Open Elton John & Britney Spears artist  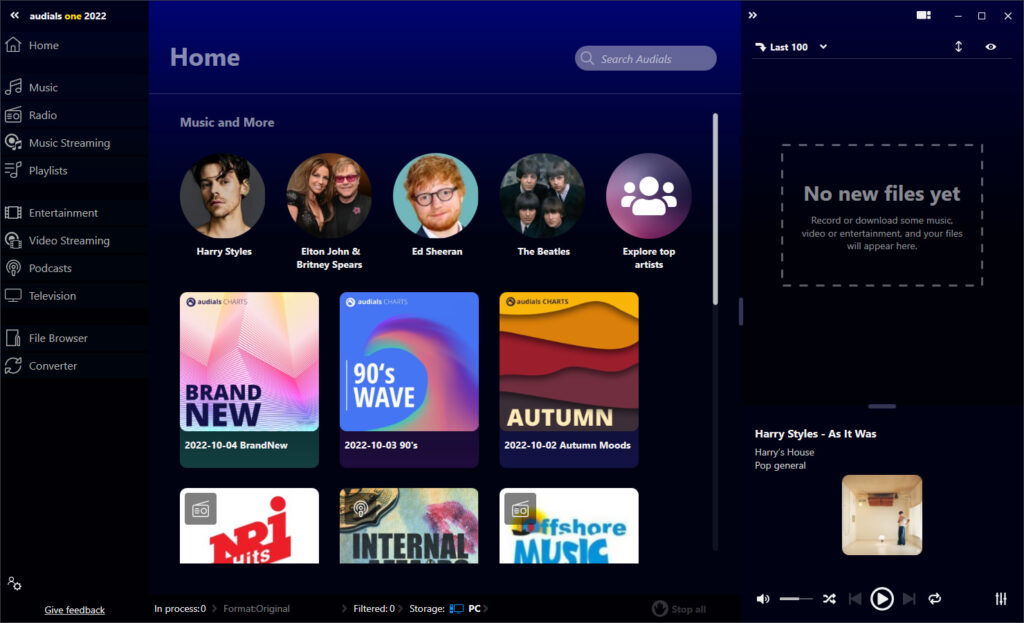click(329, 195)
